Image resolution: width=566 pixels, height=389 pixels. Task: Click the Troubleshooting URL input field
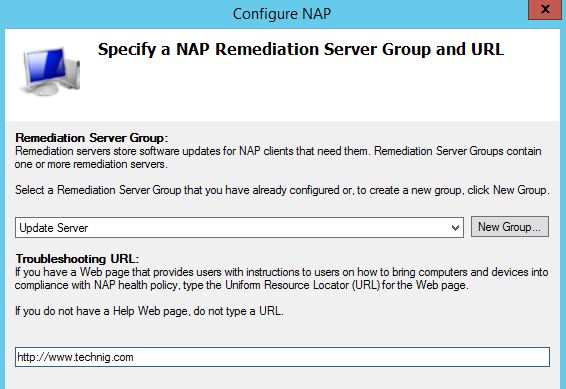(282, 357)
